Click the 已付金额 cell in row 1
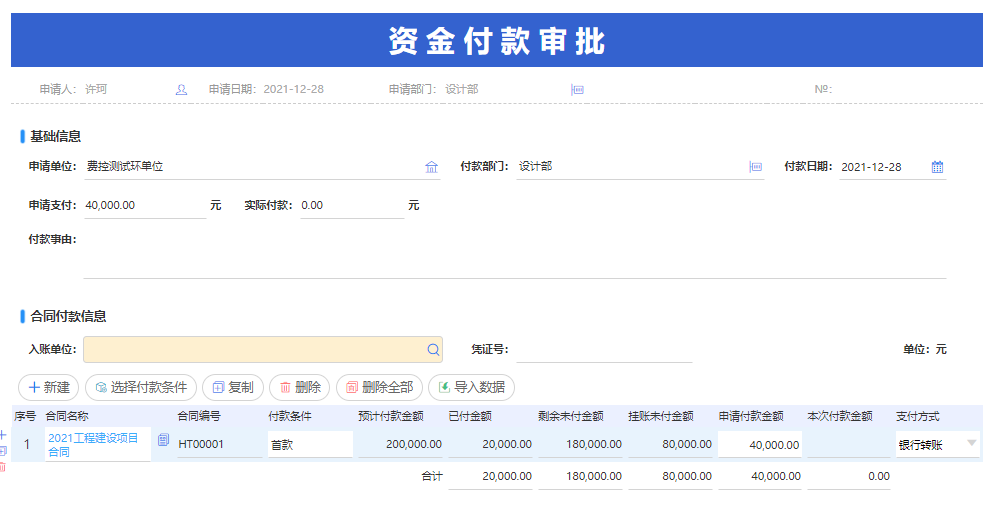 tap(490, 444)
